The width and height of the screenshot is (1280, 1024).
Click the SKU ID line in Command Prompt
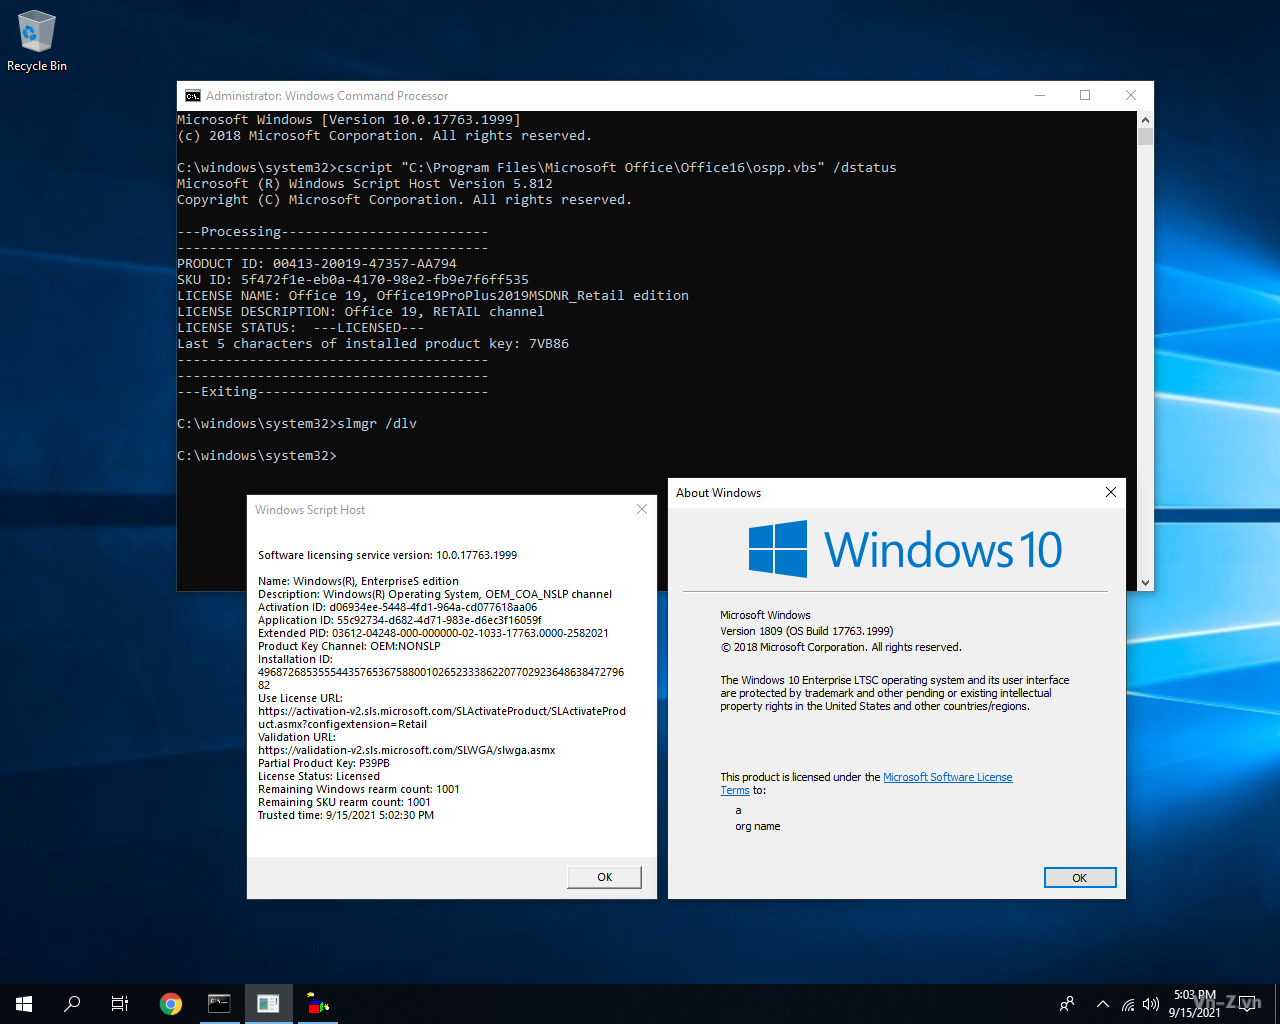(x=353, y=280)
